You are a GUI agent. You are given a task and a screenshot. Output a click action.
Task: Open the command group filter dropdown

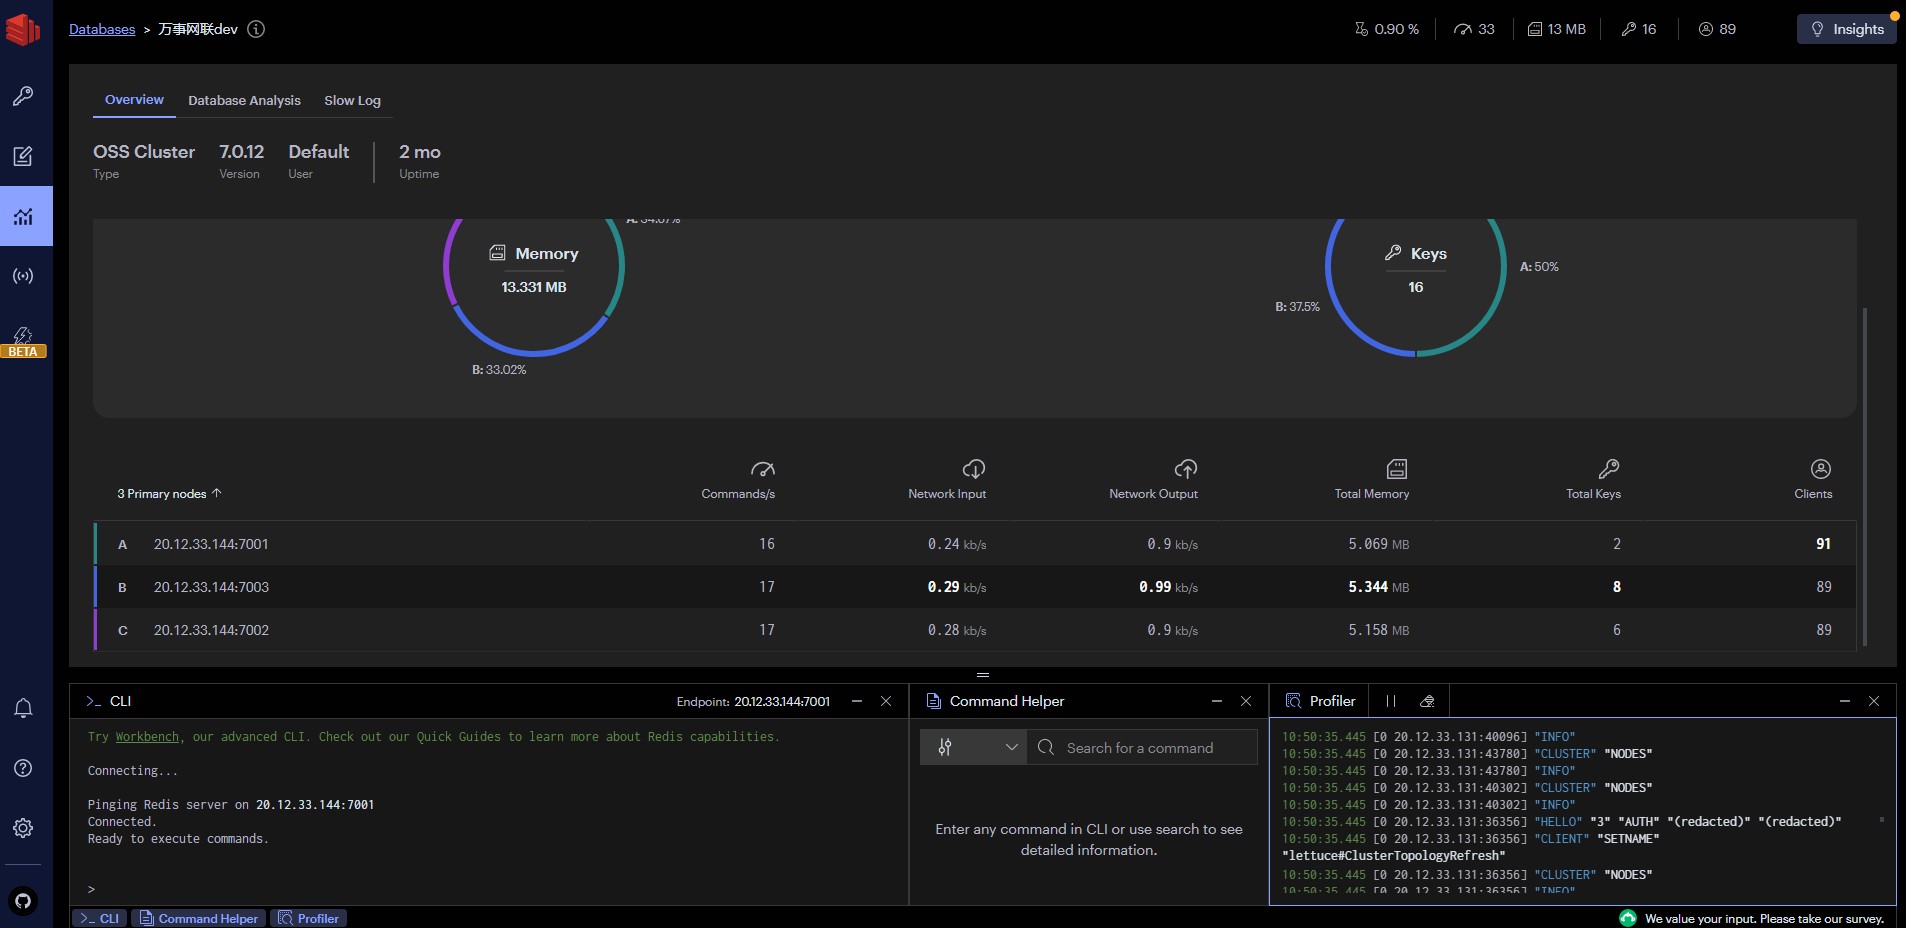tap(974, 747)
